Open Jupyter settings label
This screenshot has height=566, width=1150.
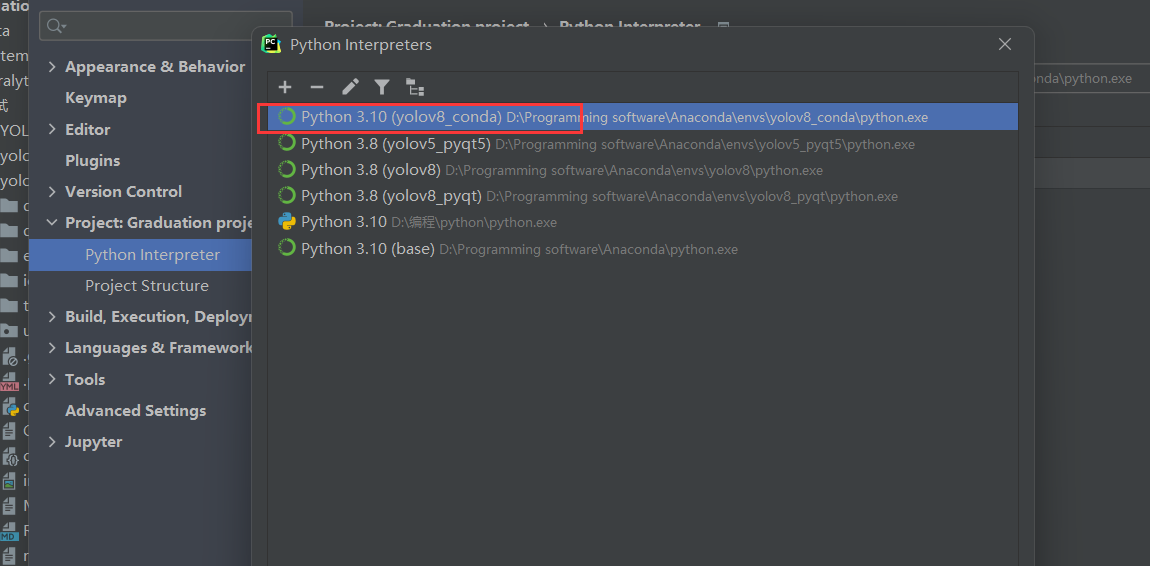(x=93, y=441)
